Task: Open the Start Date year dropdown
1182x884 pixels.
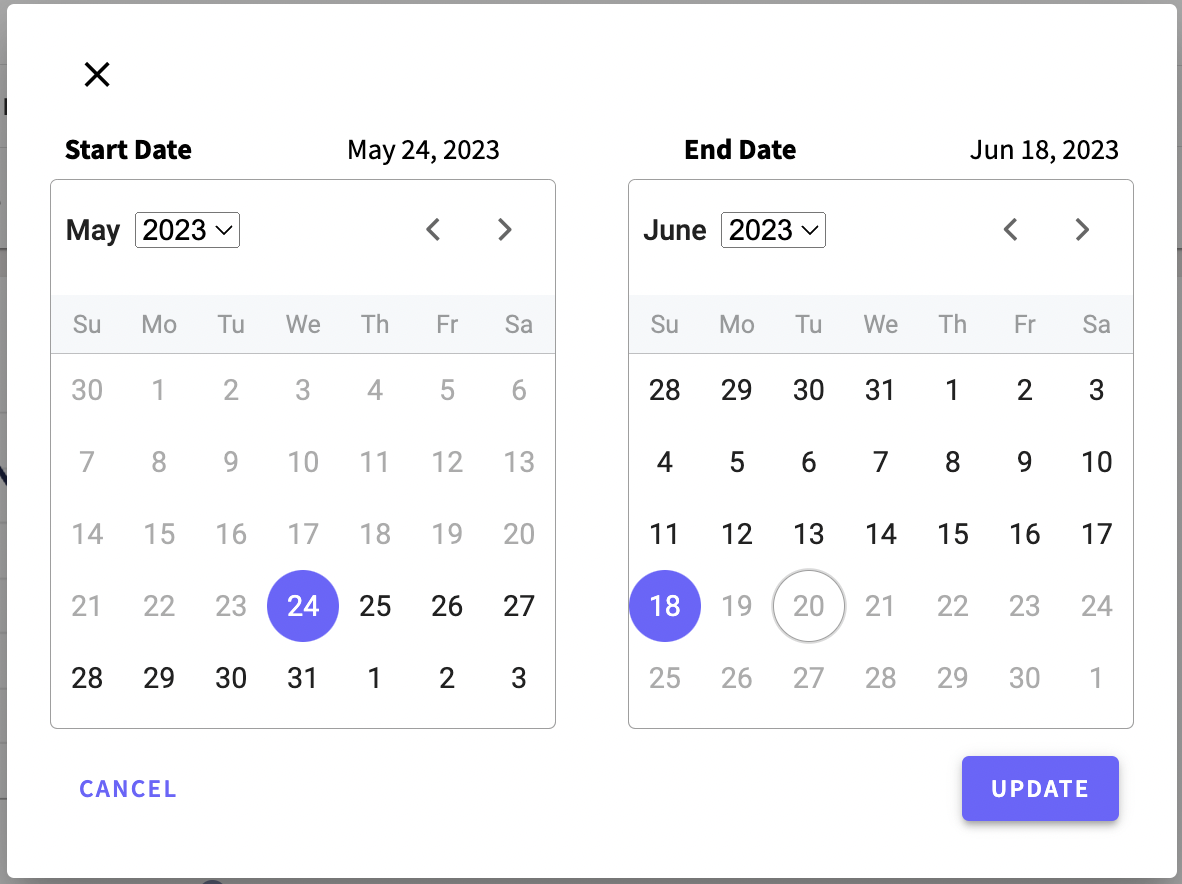Action: point(187,230)
